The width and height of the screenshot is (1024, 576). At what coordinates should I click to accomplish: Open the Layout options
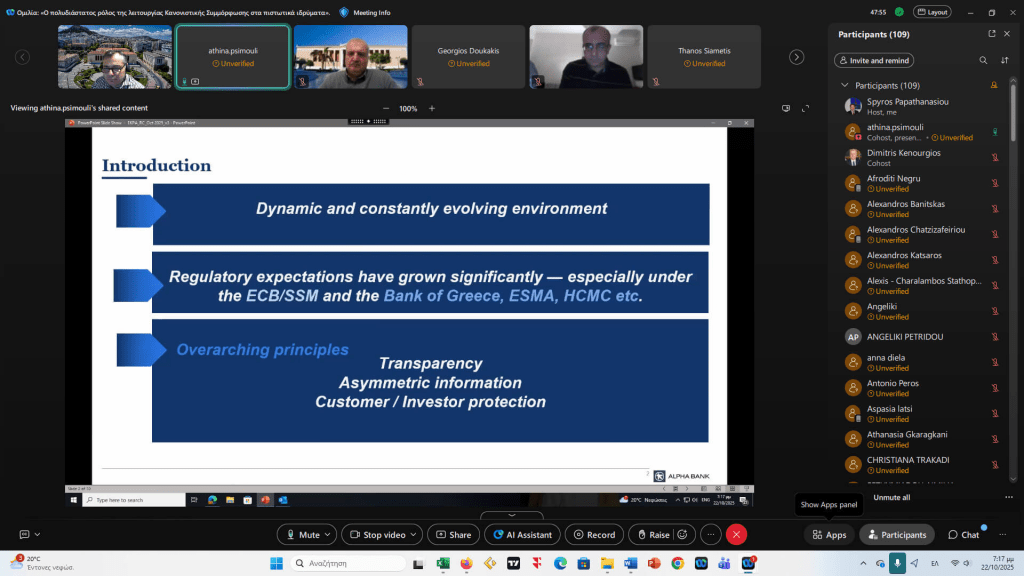pos(933,12)
